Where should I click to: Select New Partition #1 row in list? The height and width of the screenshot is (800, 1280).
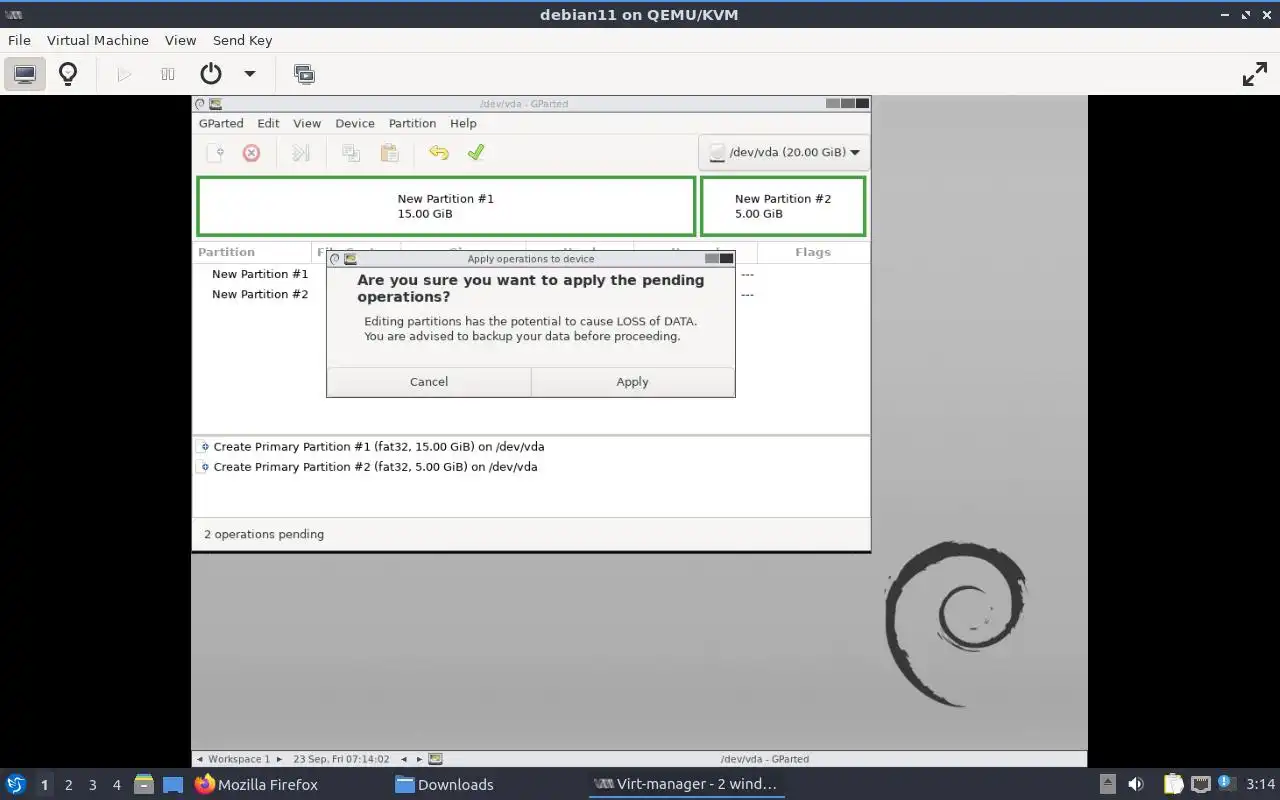click(531, 274)
